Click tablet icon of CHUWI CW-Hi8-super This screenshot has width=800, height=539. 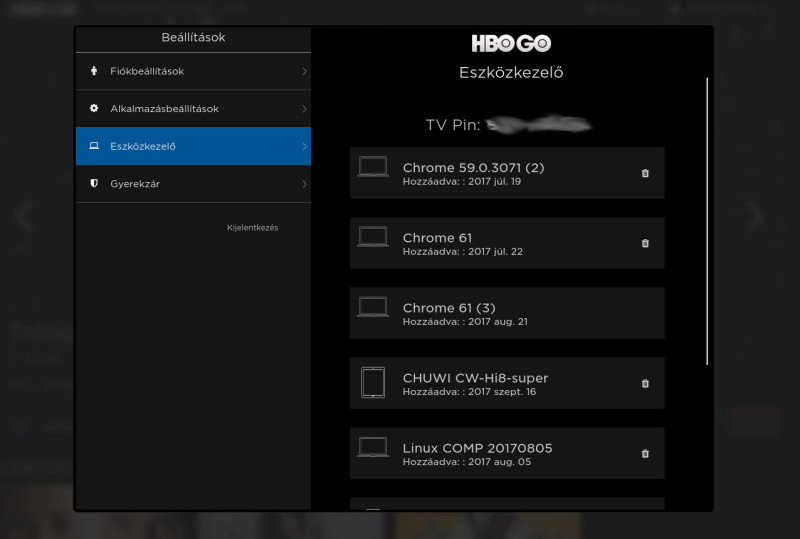coord(373,382)
